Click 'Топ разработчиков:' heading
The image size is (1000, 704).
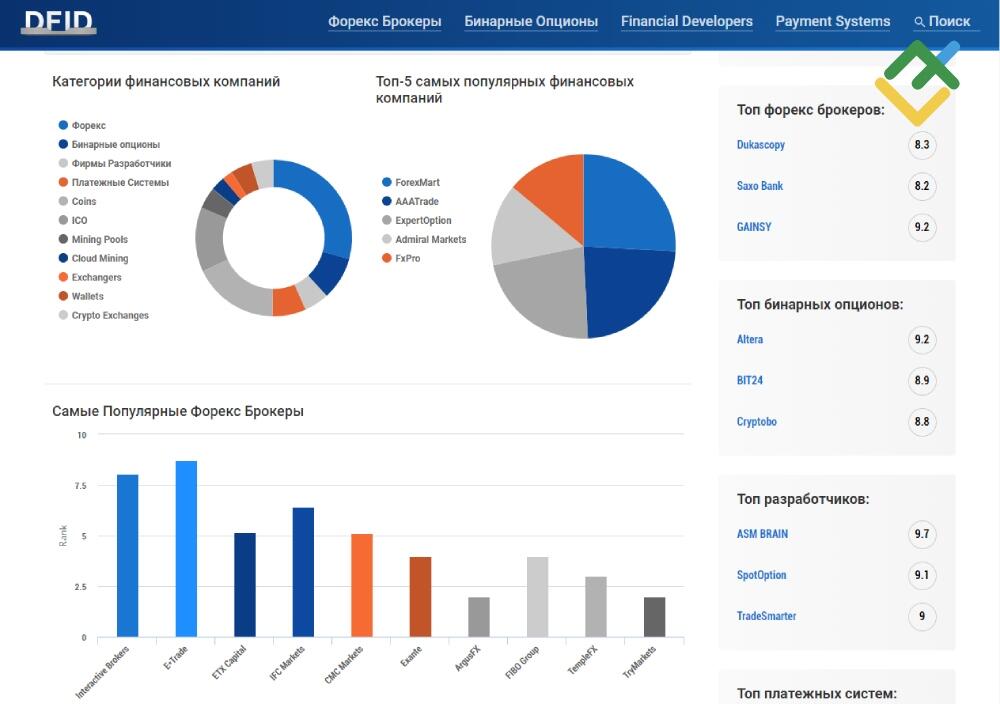tap(803, 499)
